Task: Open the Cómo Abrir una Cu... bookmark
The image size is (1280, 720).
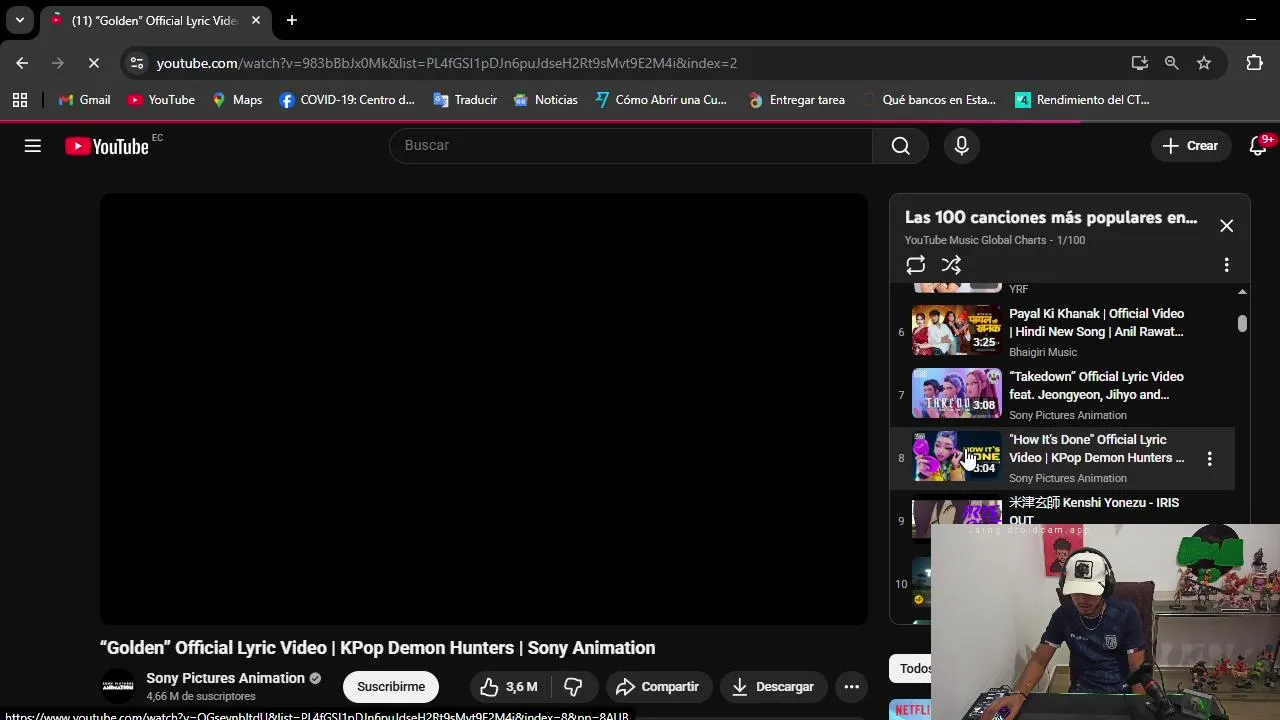Action: 661,100
